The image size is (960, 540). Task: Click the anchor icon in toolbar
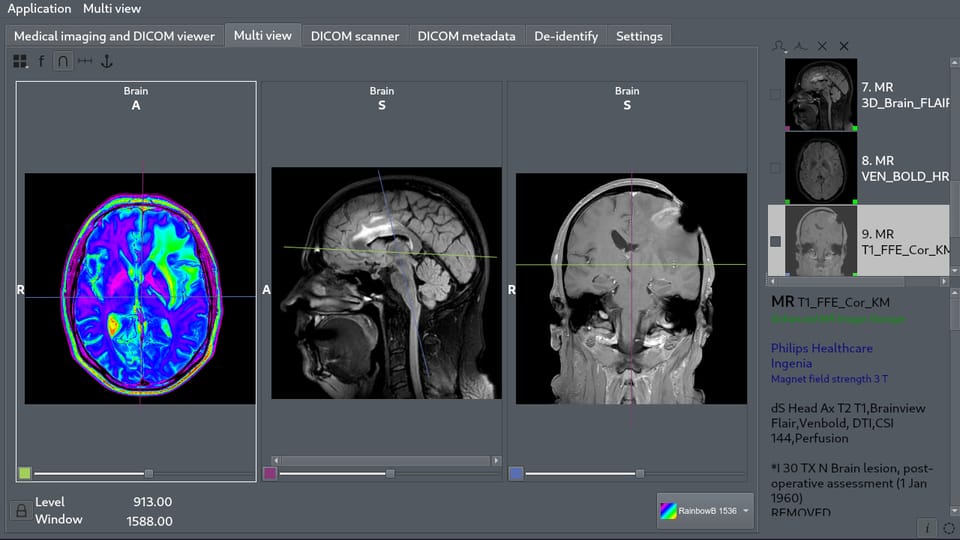click(x=107, y=61)
